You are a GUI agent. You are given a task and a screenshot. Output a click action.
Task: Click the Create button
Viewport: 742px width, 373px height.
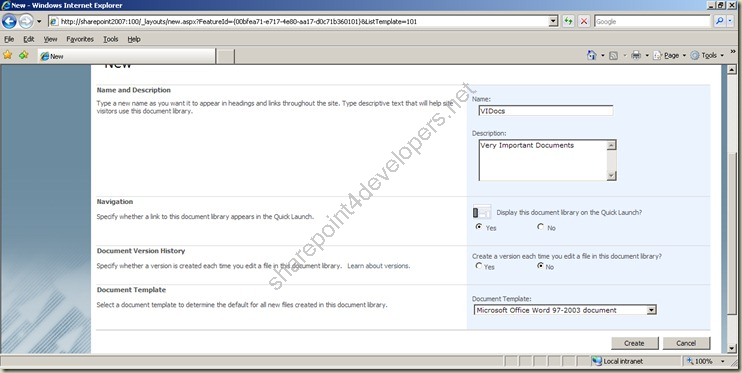coord(634,343)
